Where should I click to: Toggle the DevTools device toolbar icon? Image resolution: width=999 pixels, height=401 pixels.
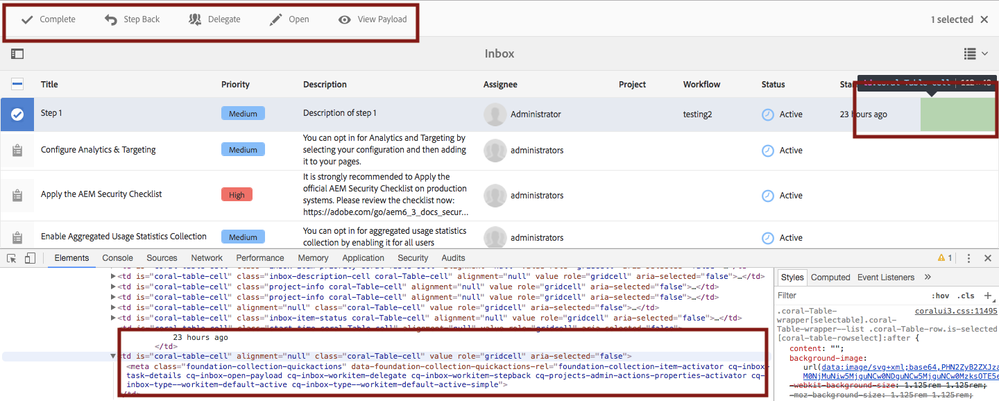click(31, 258)
